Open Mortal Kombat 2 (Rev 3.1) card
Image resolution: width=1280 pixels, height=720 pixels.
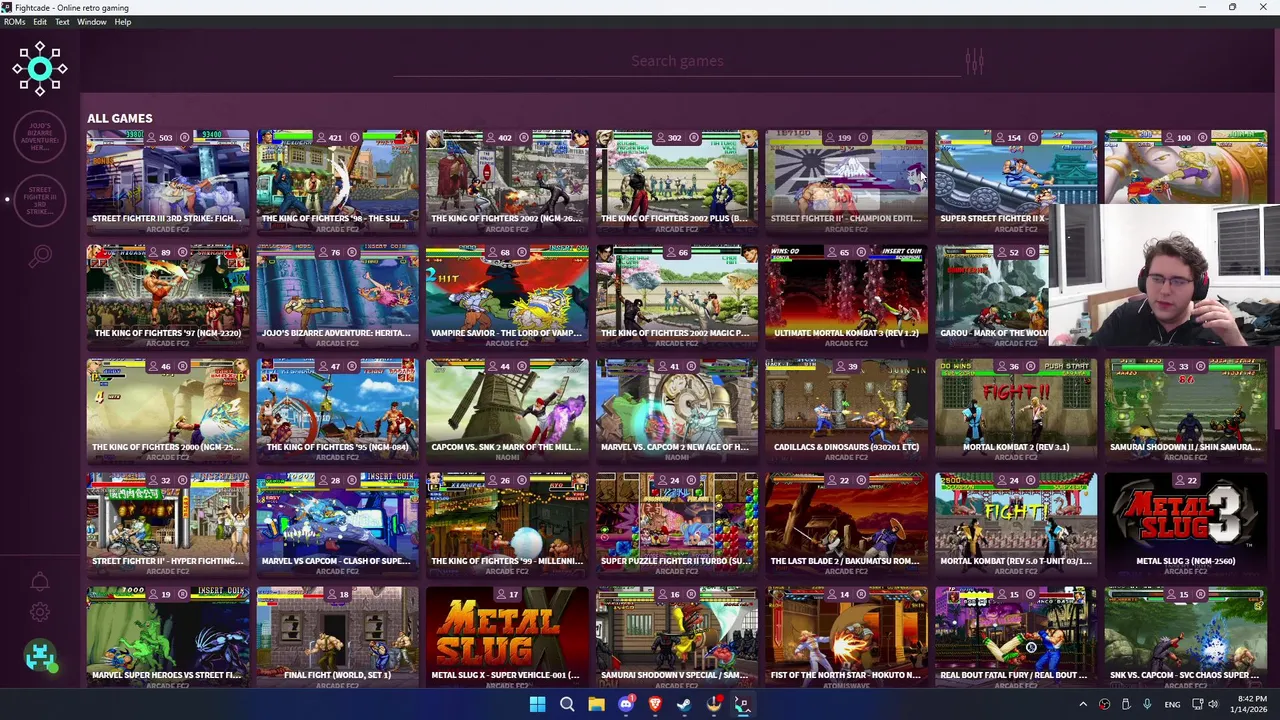[1016, 410]
